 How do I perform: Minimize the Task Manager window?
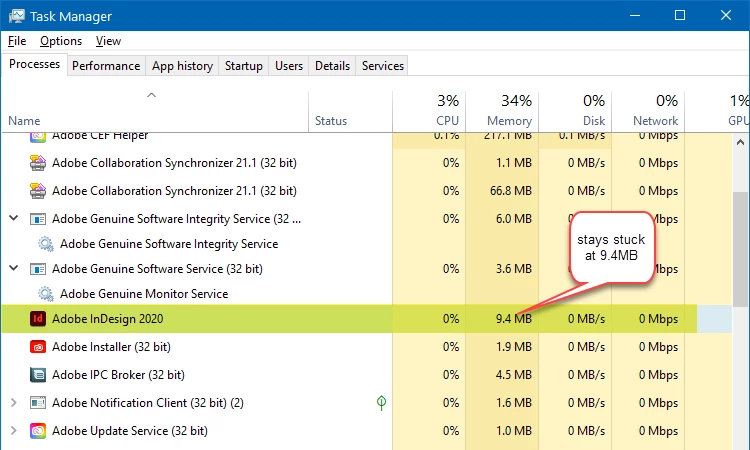point(635,15)
